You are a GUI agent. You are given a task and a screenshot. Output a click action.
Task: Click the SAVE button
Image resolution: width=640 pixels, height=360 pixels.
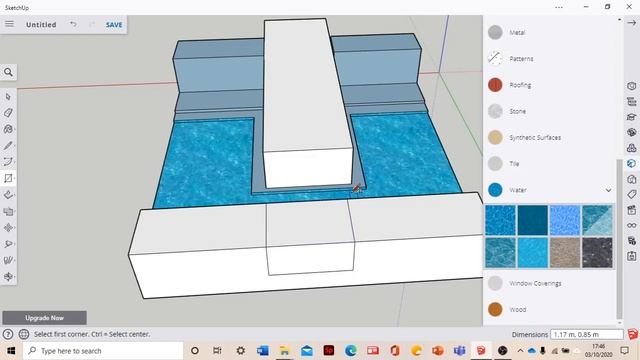tap(114, 25)
